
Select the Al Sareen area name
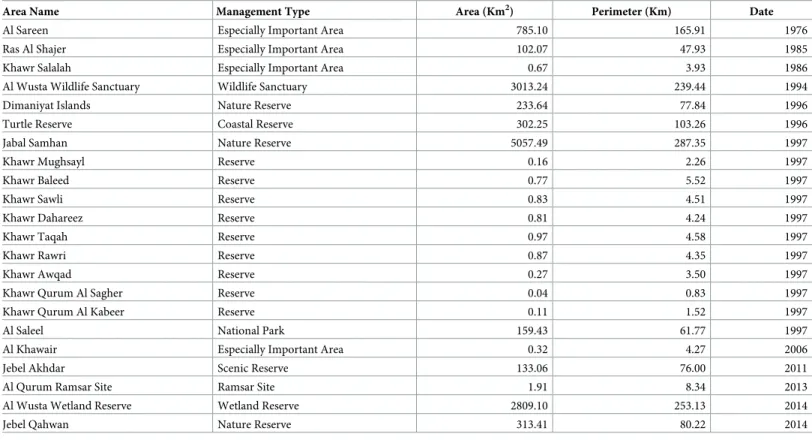coord(25,30)
